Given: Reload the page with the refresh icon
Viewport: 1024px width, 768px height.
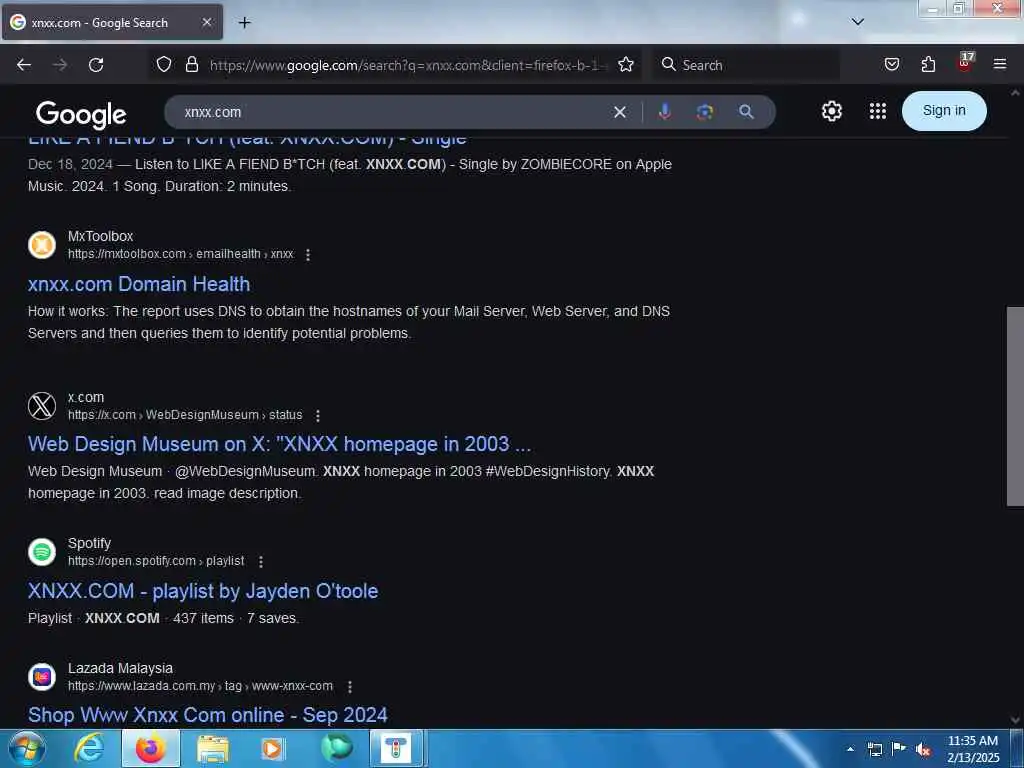Looking at the screenshot, I should pos(96,65).
